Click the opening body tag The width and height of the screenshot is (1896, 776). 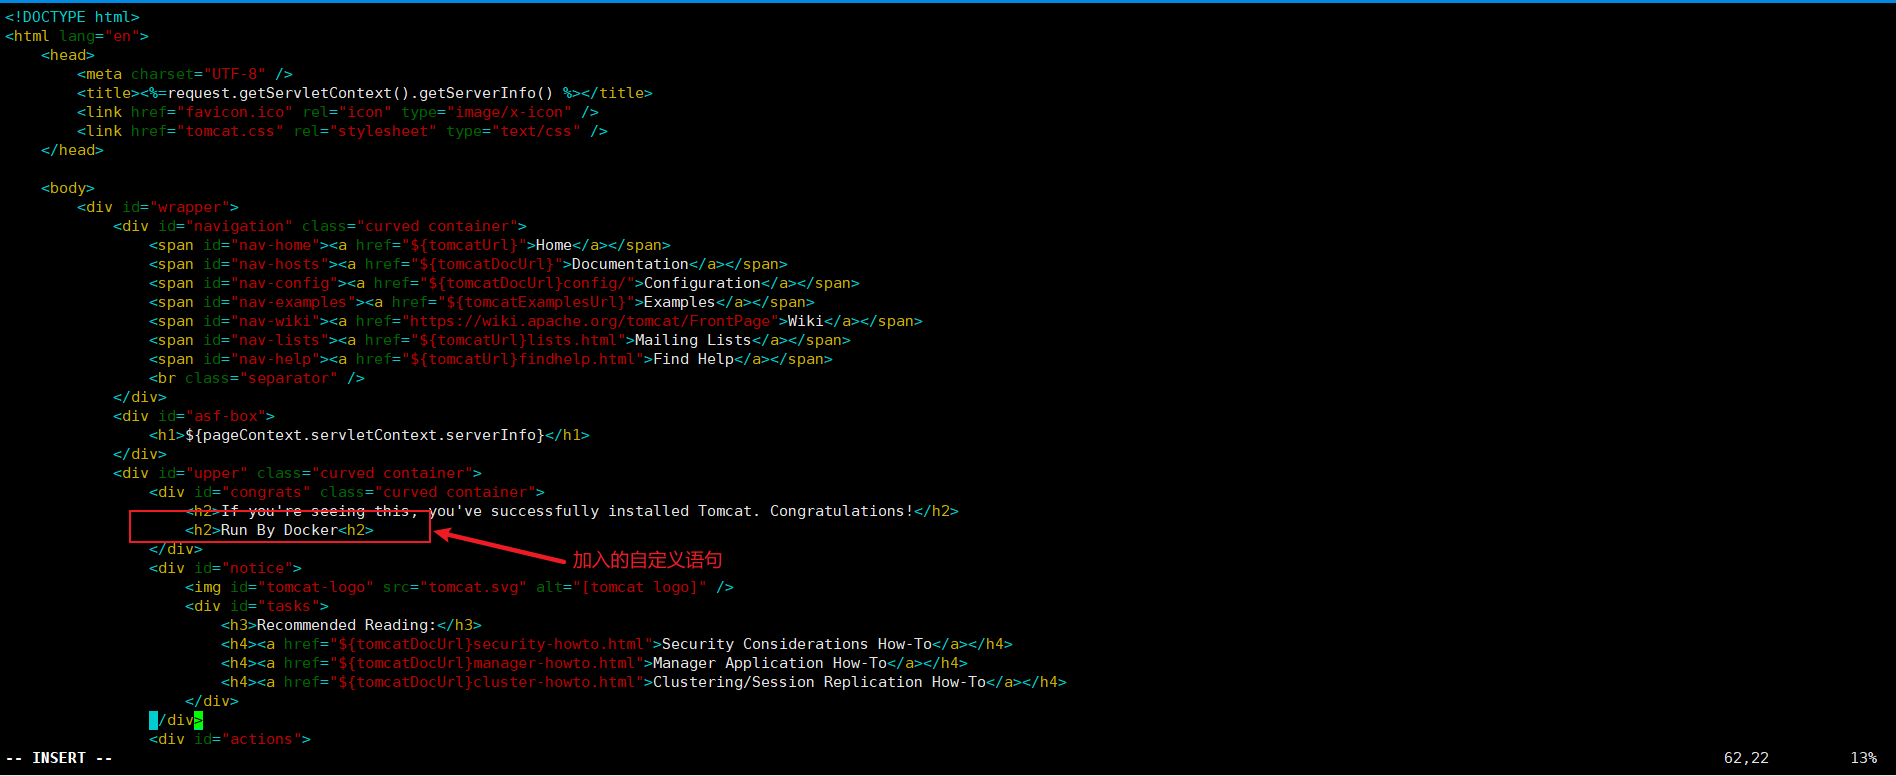click(x=68, y=188)
